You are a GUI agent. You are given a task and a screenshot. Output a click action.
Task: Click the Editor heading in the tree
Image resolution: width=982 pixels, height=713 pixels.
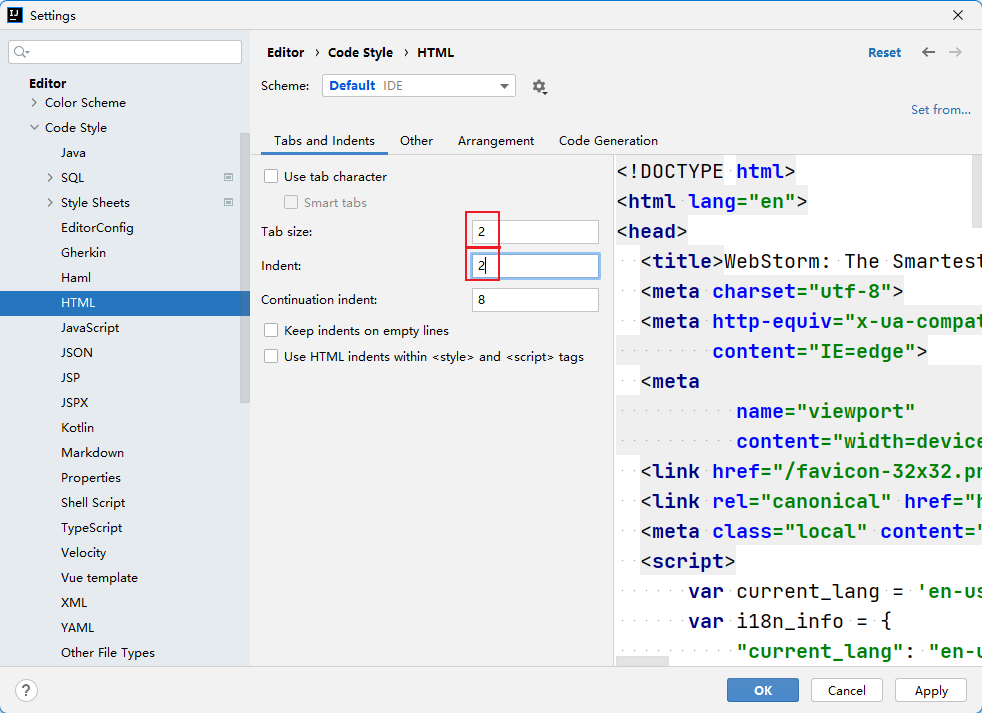coord(48,83)
